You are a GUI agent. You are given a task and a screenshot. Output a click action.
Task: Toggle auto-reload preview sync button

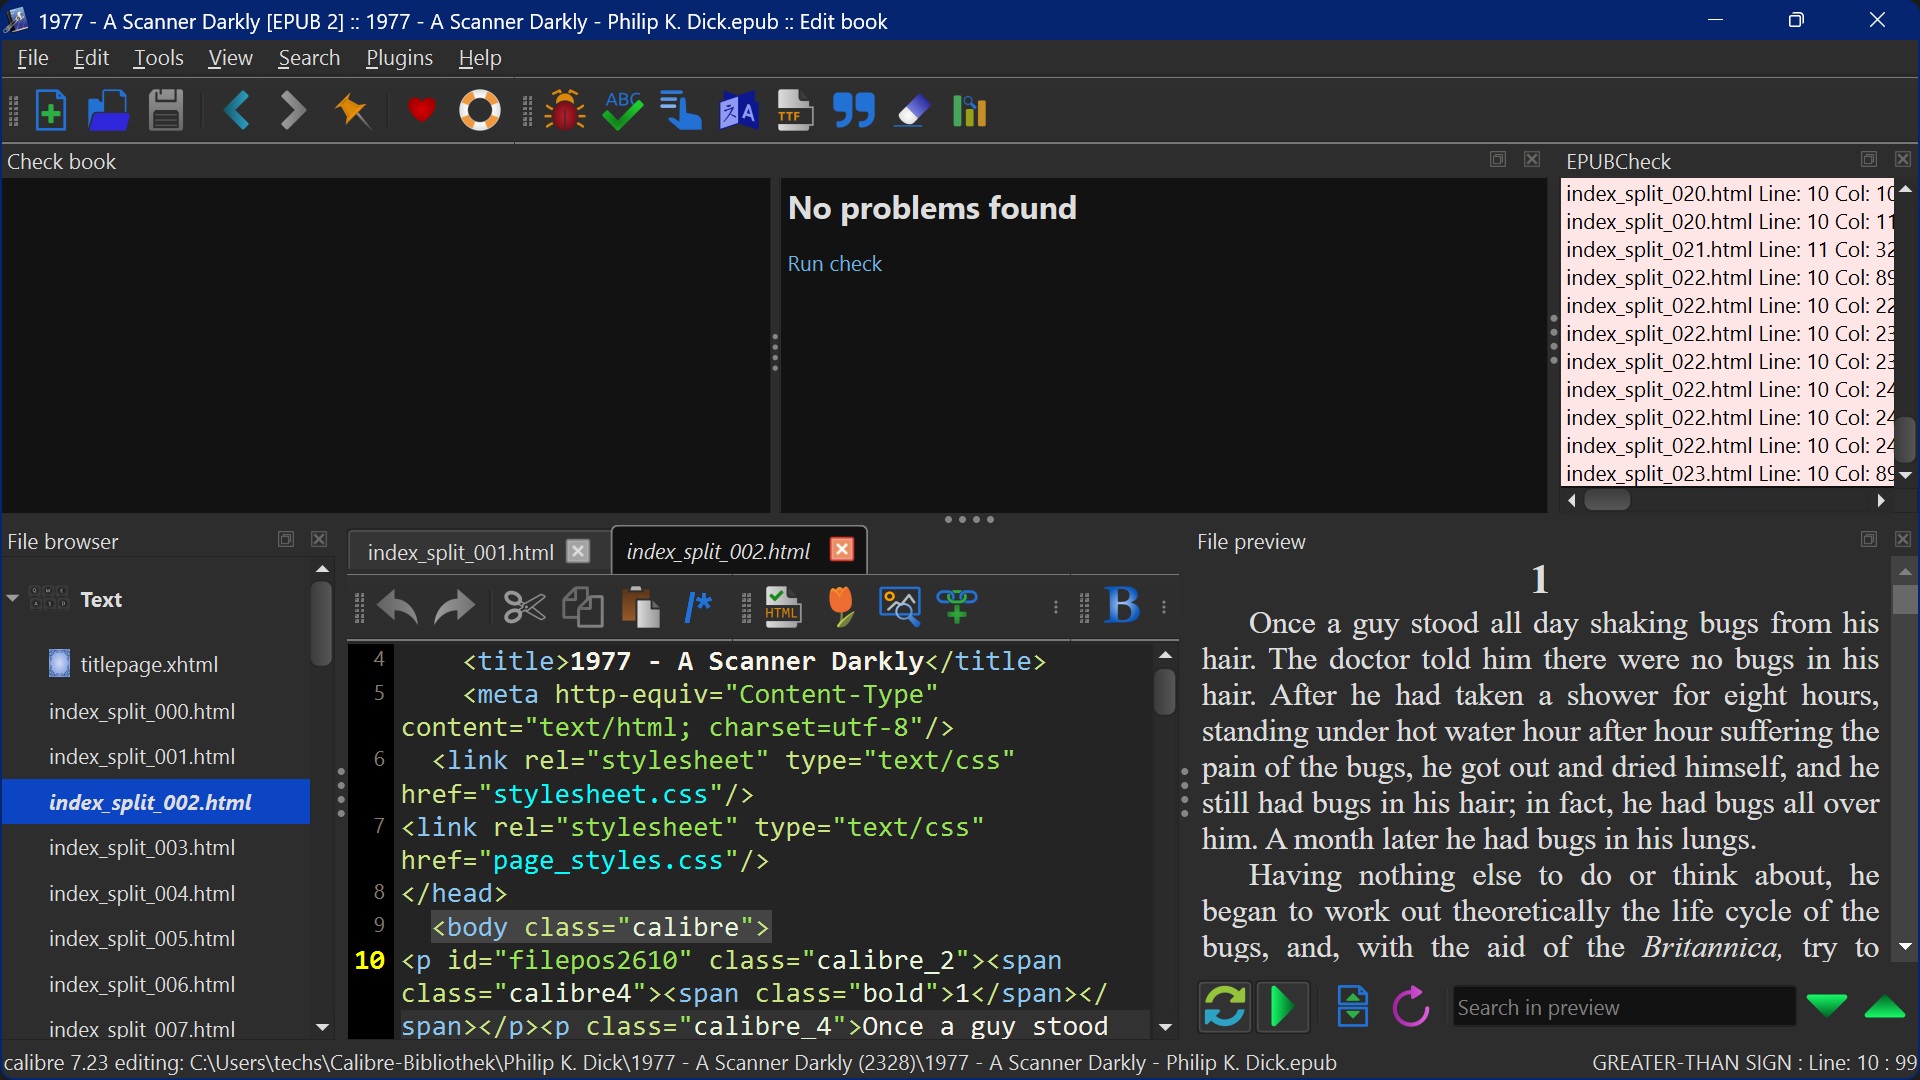coord(1225,1007)
